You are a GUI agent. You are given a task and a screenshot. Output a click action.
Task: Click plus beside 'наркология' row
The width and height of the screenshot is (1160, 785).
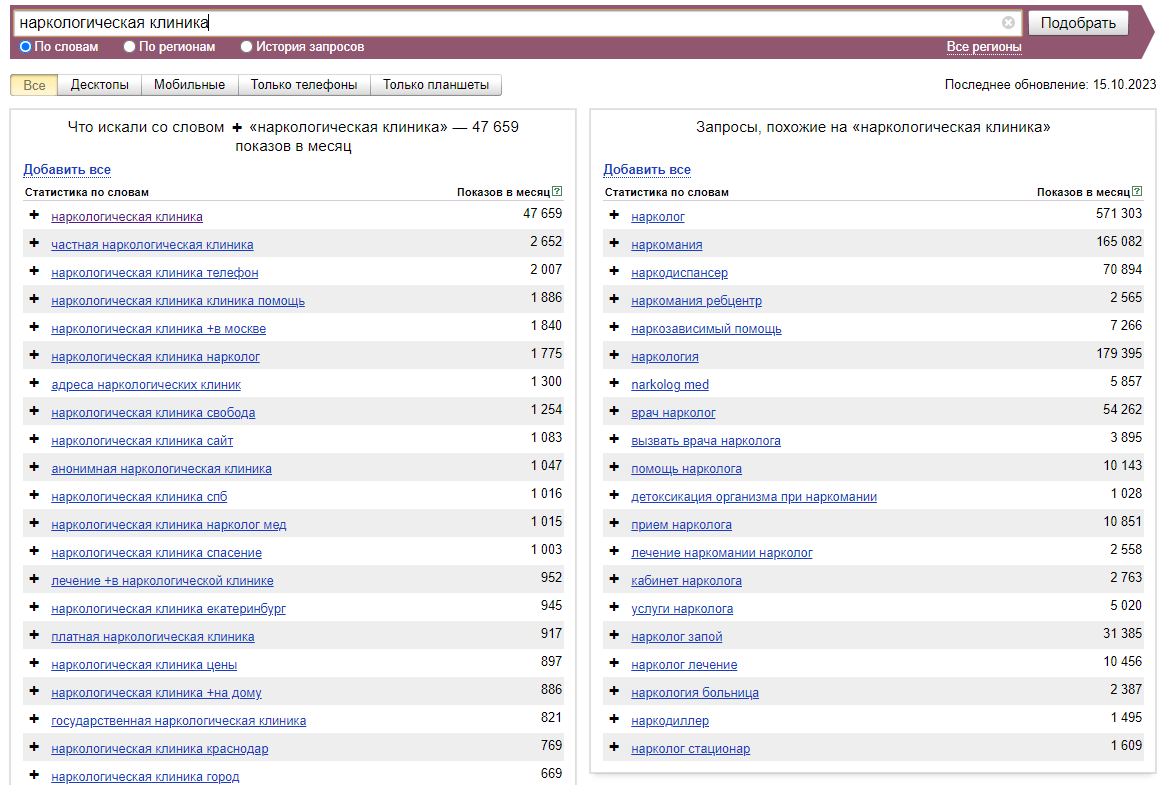point(614,355)
